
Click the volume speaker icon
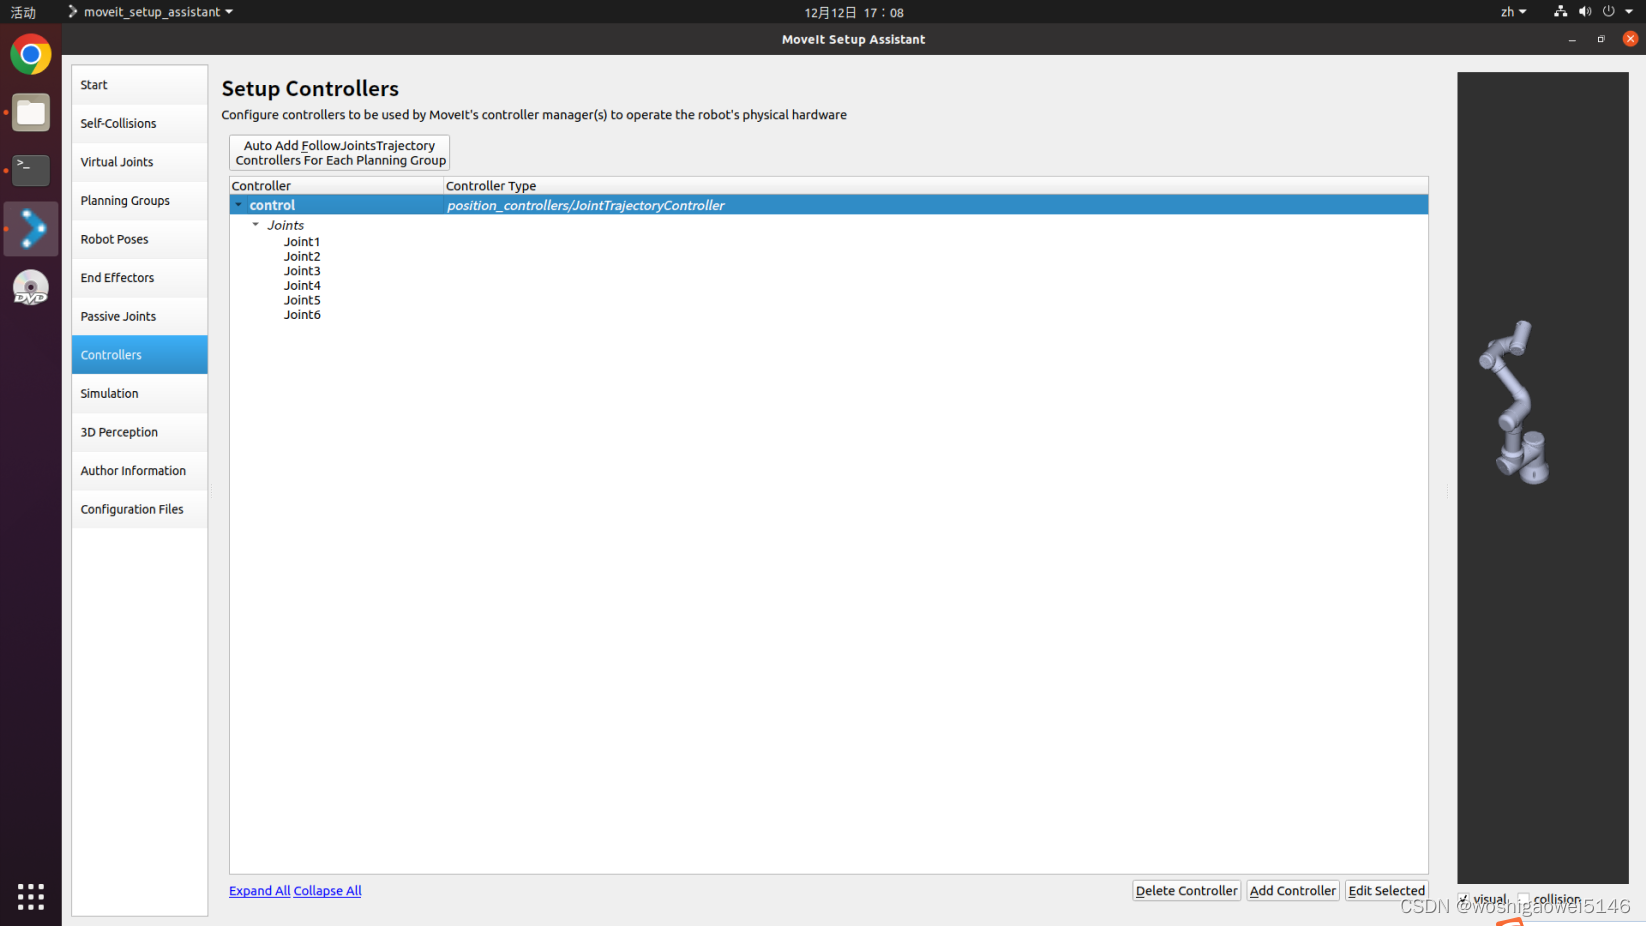(1585, 12)
